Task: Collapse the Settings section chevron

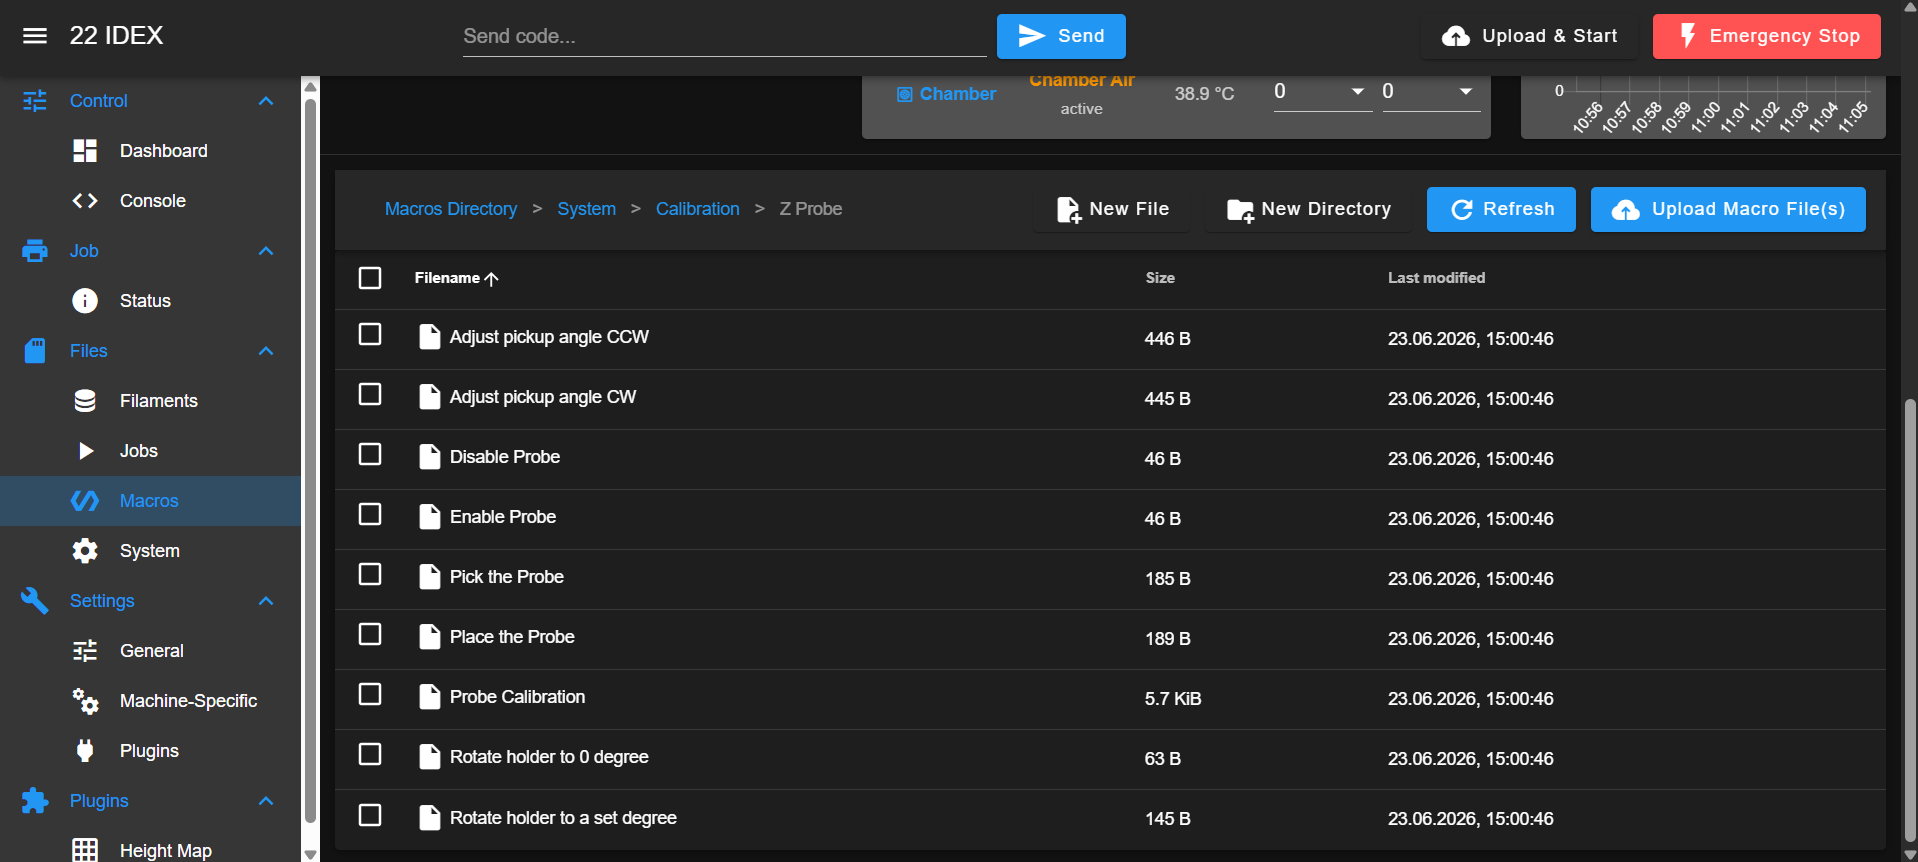Action: pyautogui.click(x=266, y=601)
